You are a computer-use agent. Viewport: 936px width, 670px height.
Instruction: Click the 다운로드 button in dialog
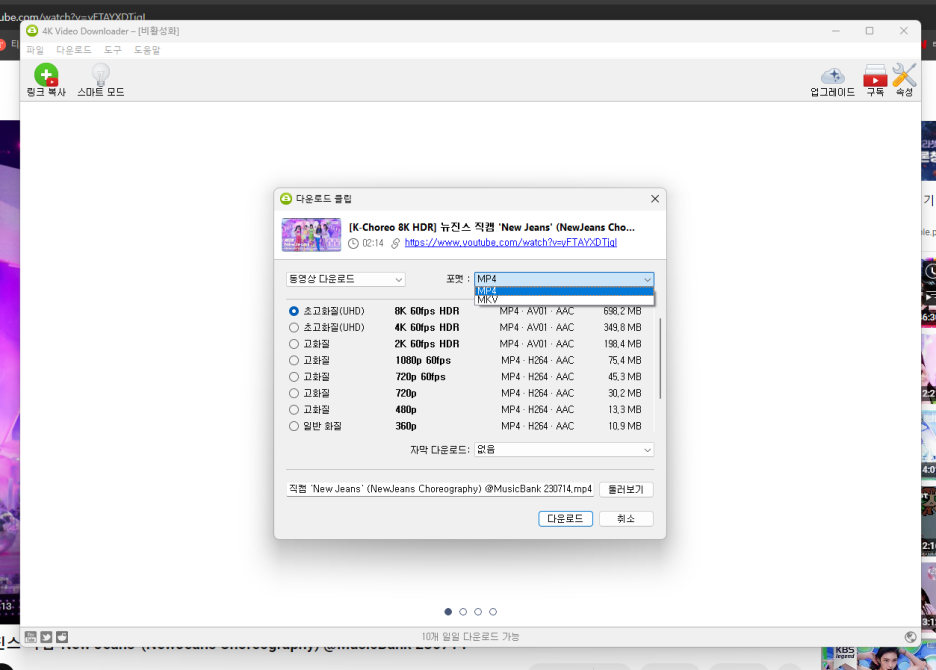(x=565, y=518)
